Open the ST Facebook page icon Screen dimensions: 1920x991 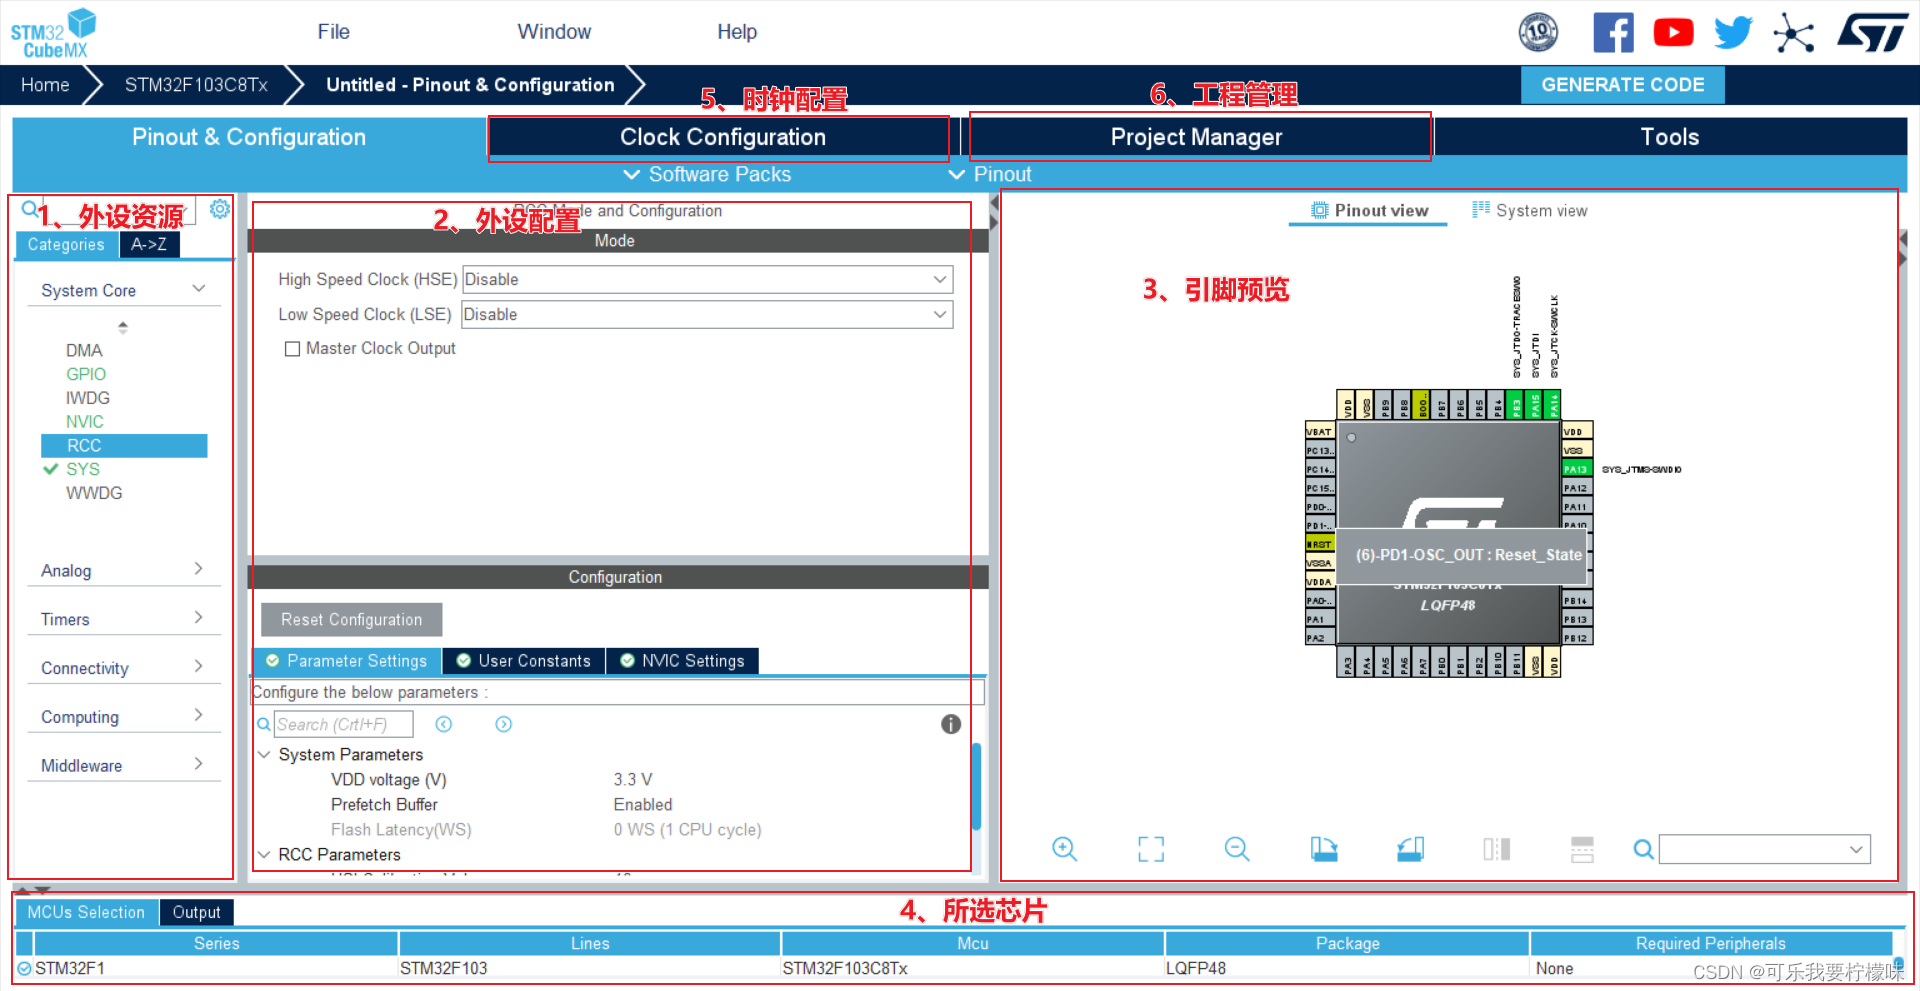1613,32
